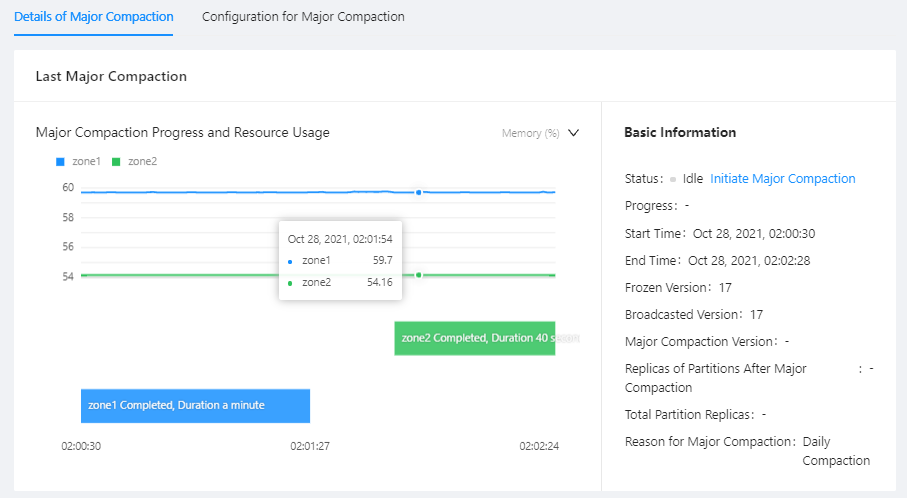The image size is (907, 498).
Task: Click the zone2 data point marker on green line
Action: (418, 275)
